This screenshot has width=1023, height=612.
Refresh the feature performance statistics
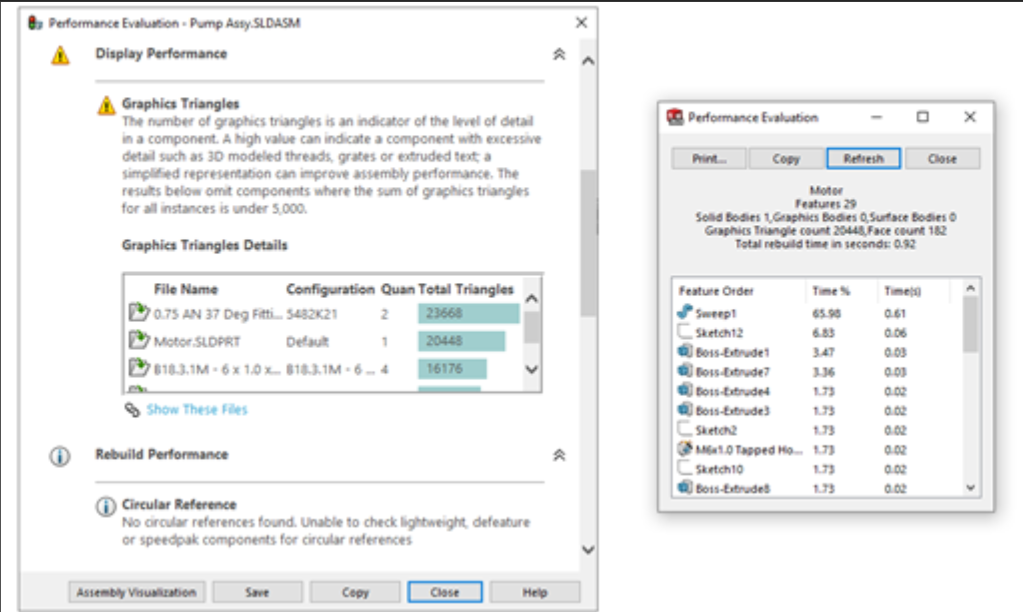point(864,159)
